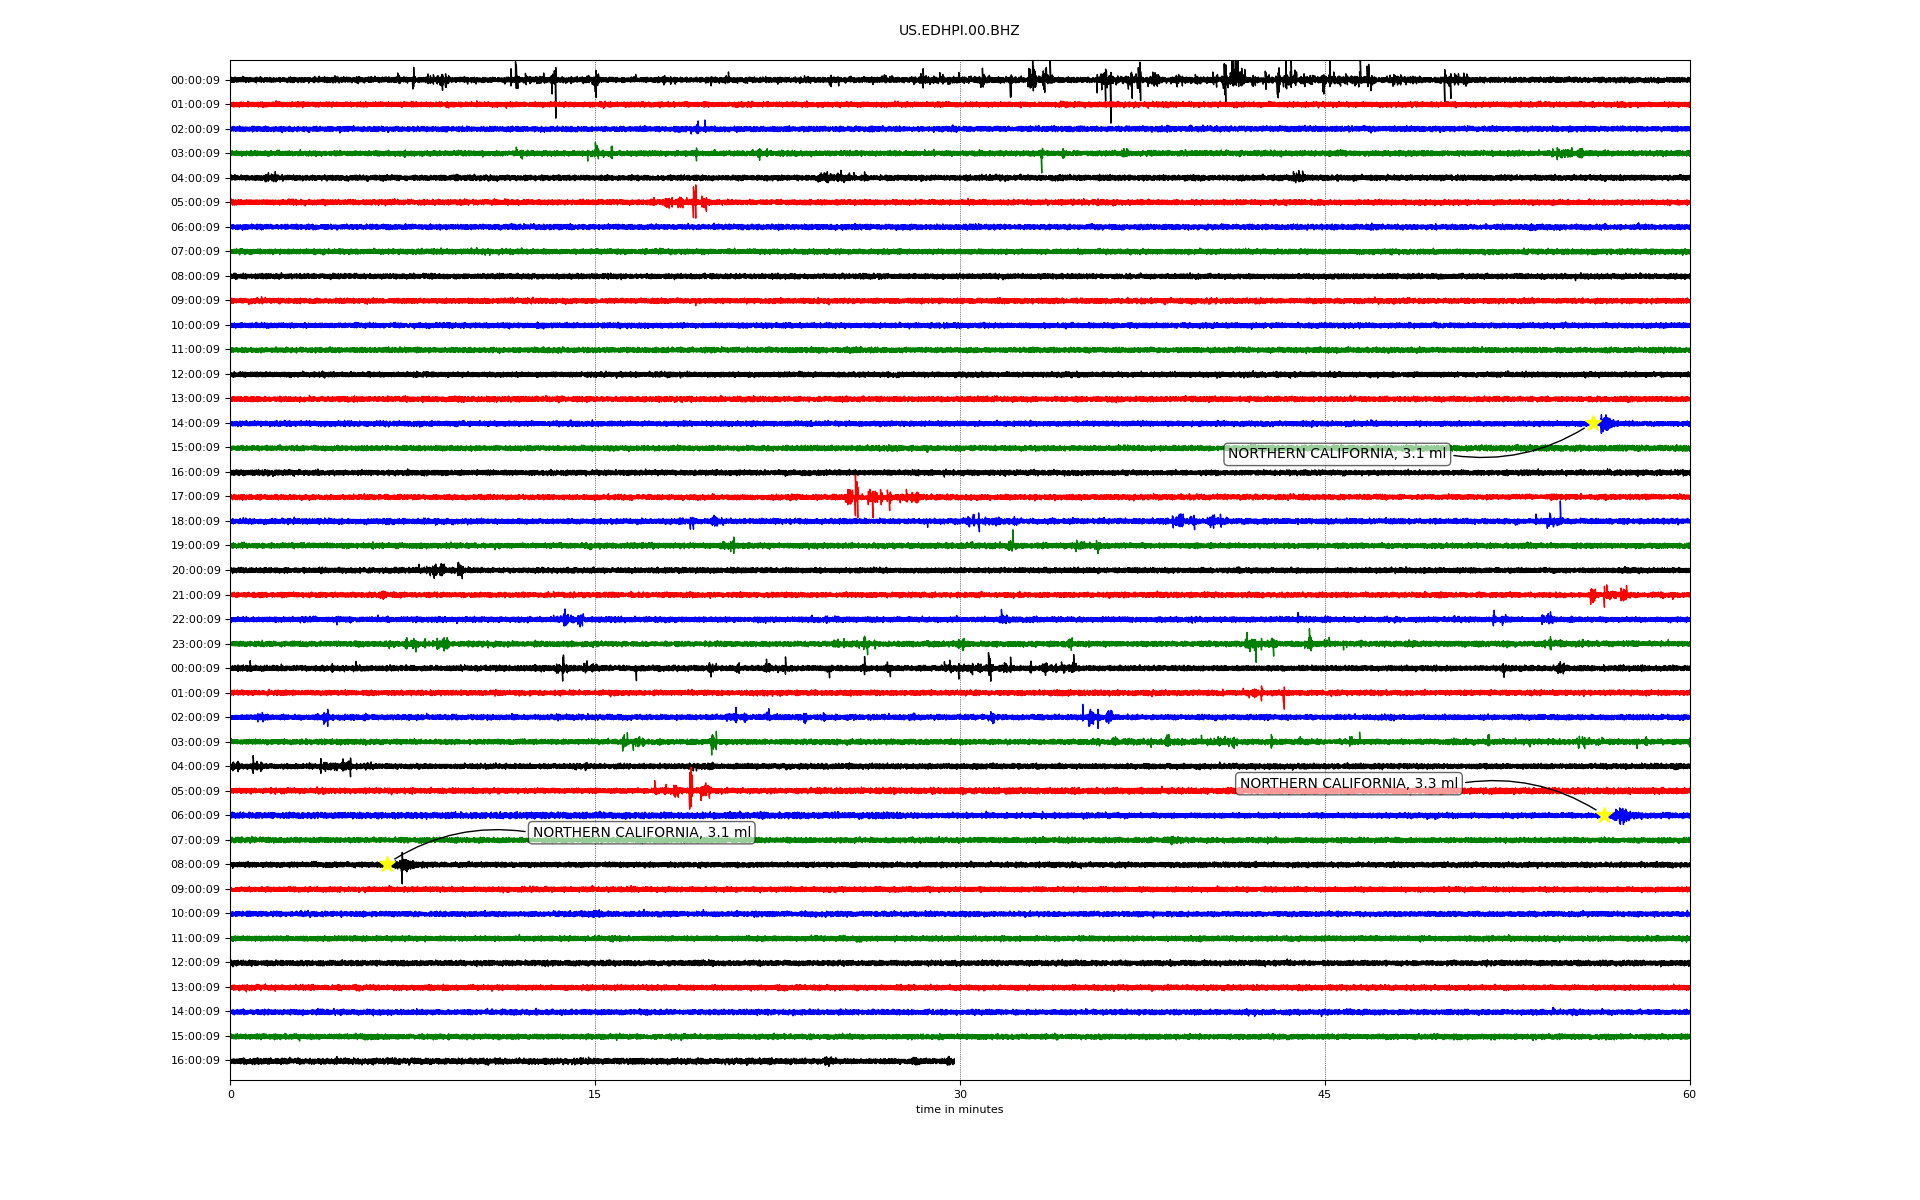
Task: Click the first 05:00:09 row label
Action: 195,202
